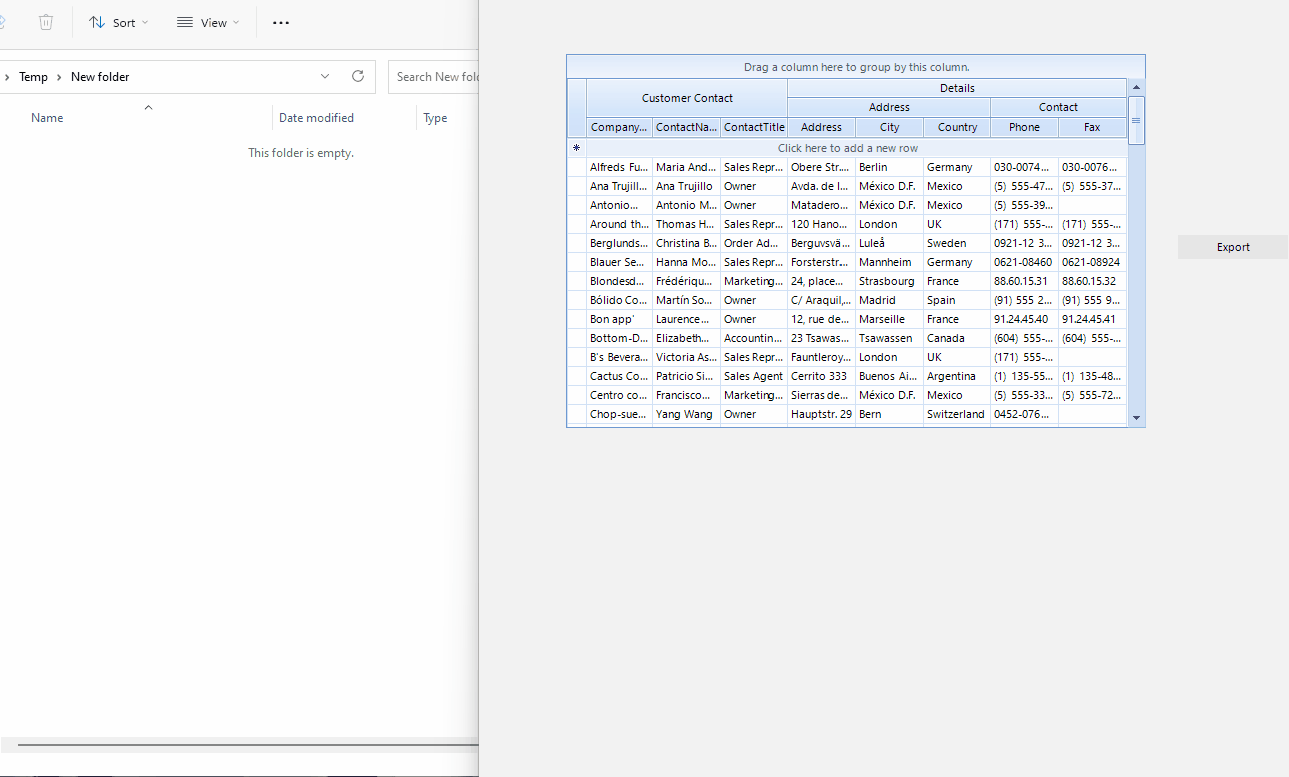Click the Country column header in grid
1289x777 pixels.
click(x=957, y=127)
